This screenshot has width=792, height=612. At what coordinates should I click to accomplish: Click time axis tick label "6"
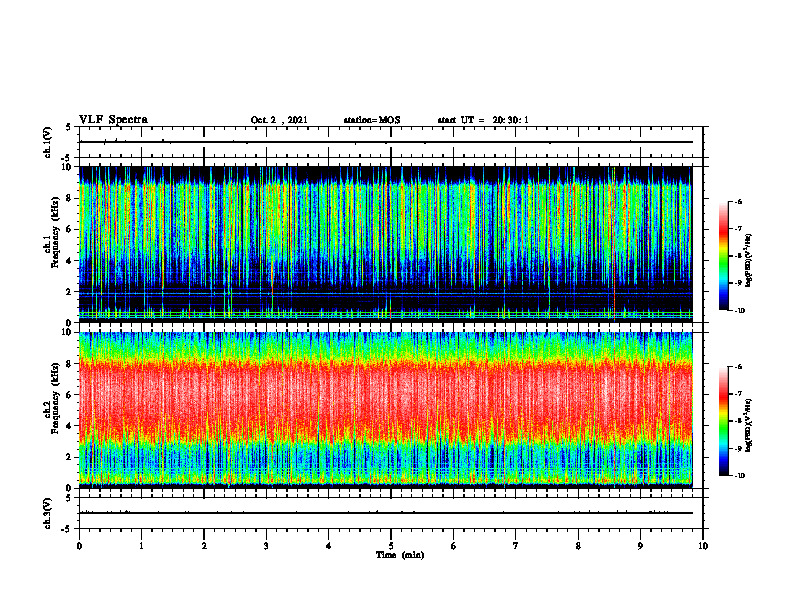coord(454,546)
